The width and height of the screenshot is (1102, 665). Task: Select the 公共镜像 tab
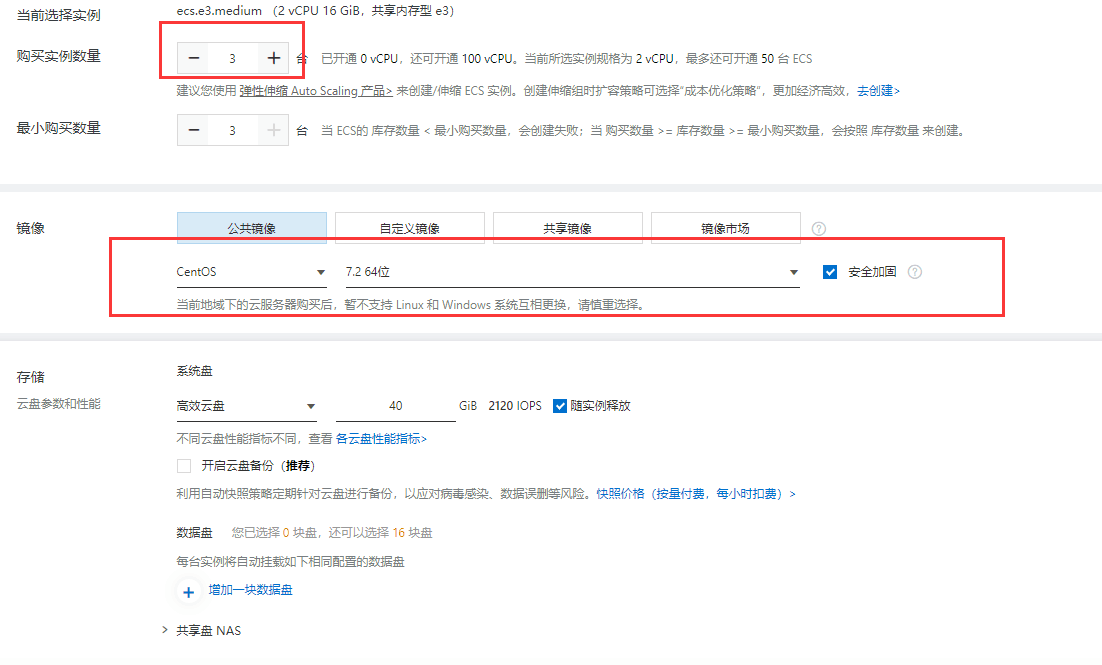tap(252, 228)
